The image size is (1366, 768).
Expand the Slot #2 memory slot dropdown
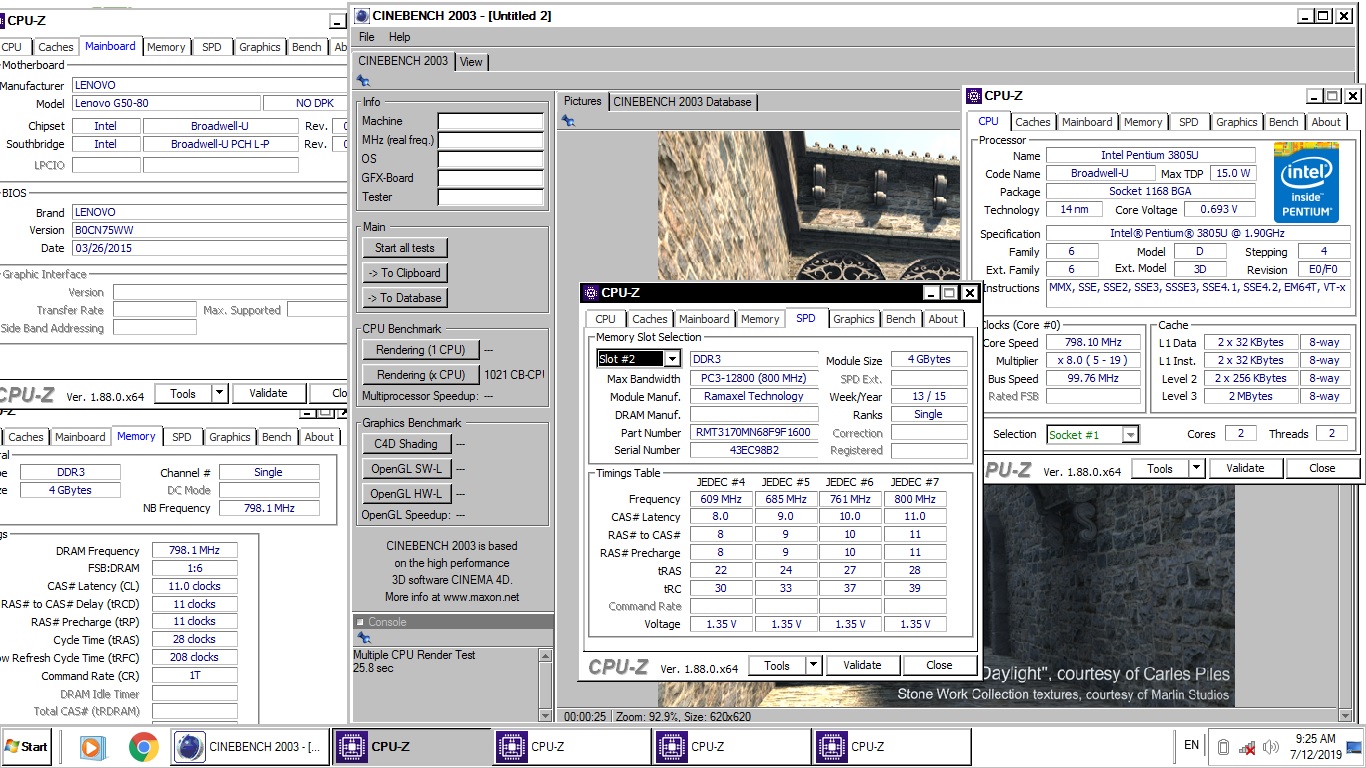click(673, 359)
